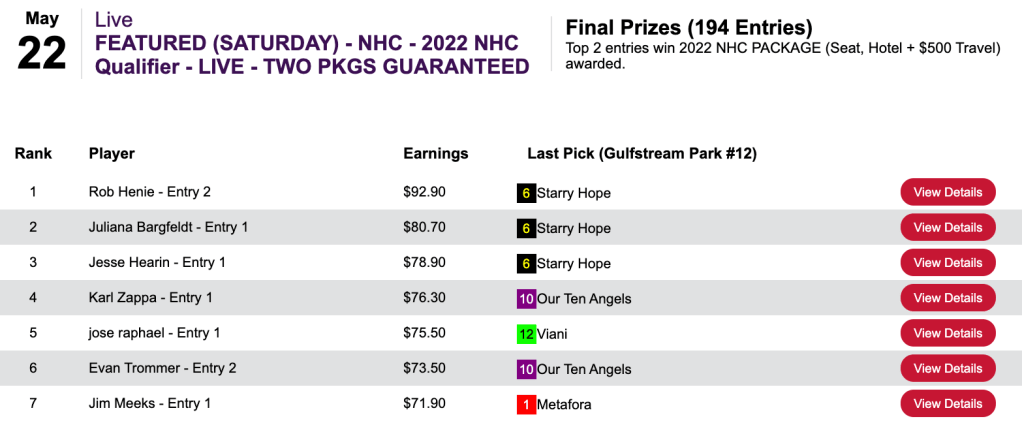
Task: Open Jim Meeks' View Details button
Action: pyautogui.click(x=947, y=403)
